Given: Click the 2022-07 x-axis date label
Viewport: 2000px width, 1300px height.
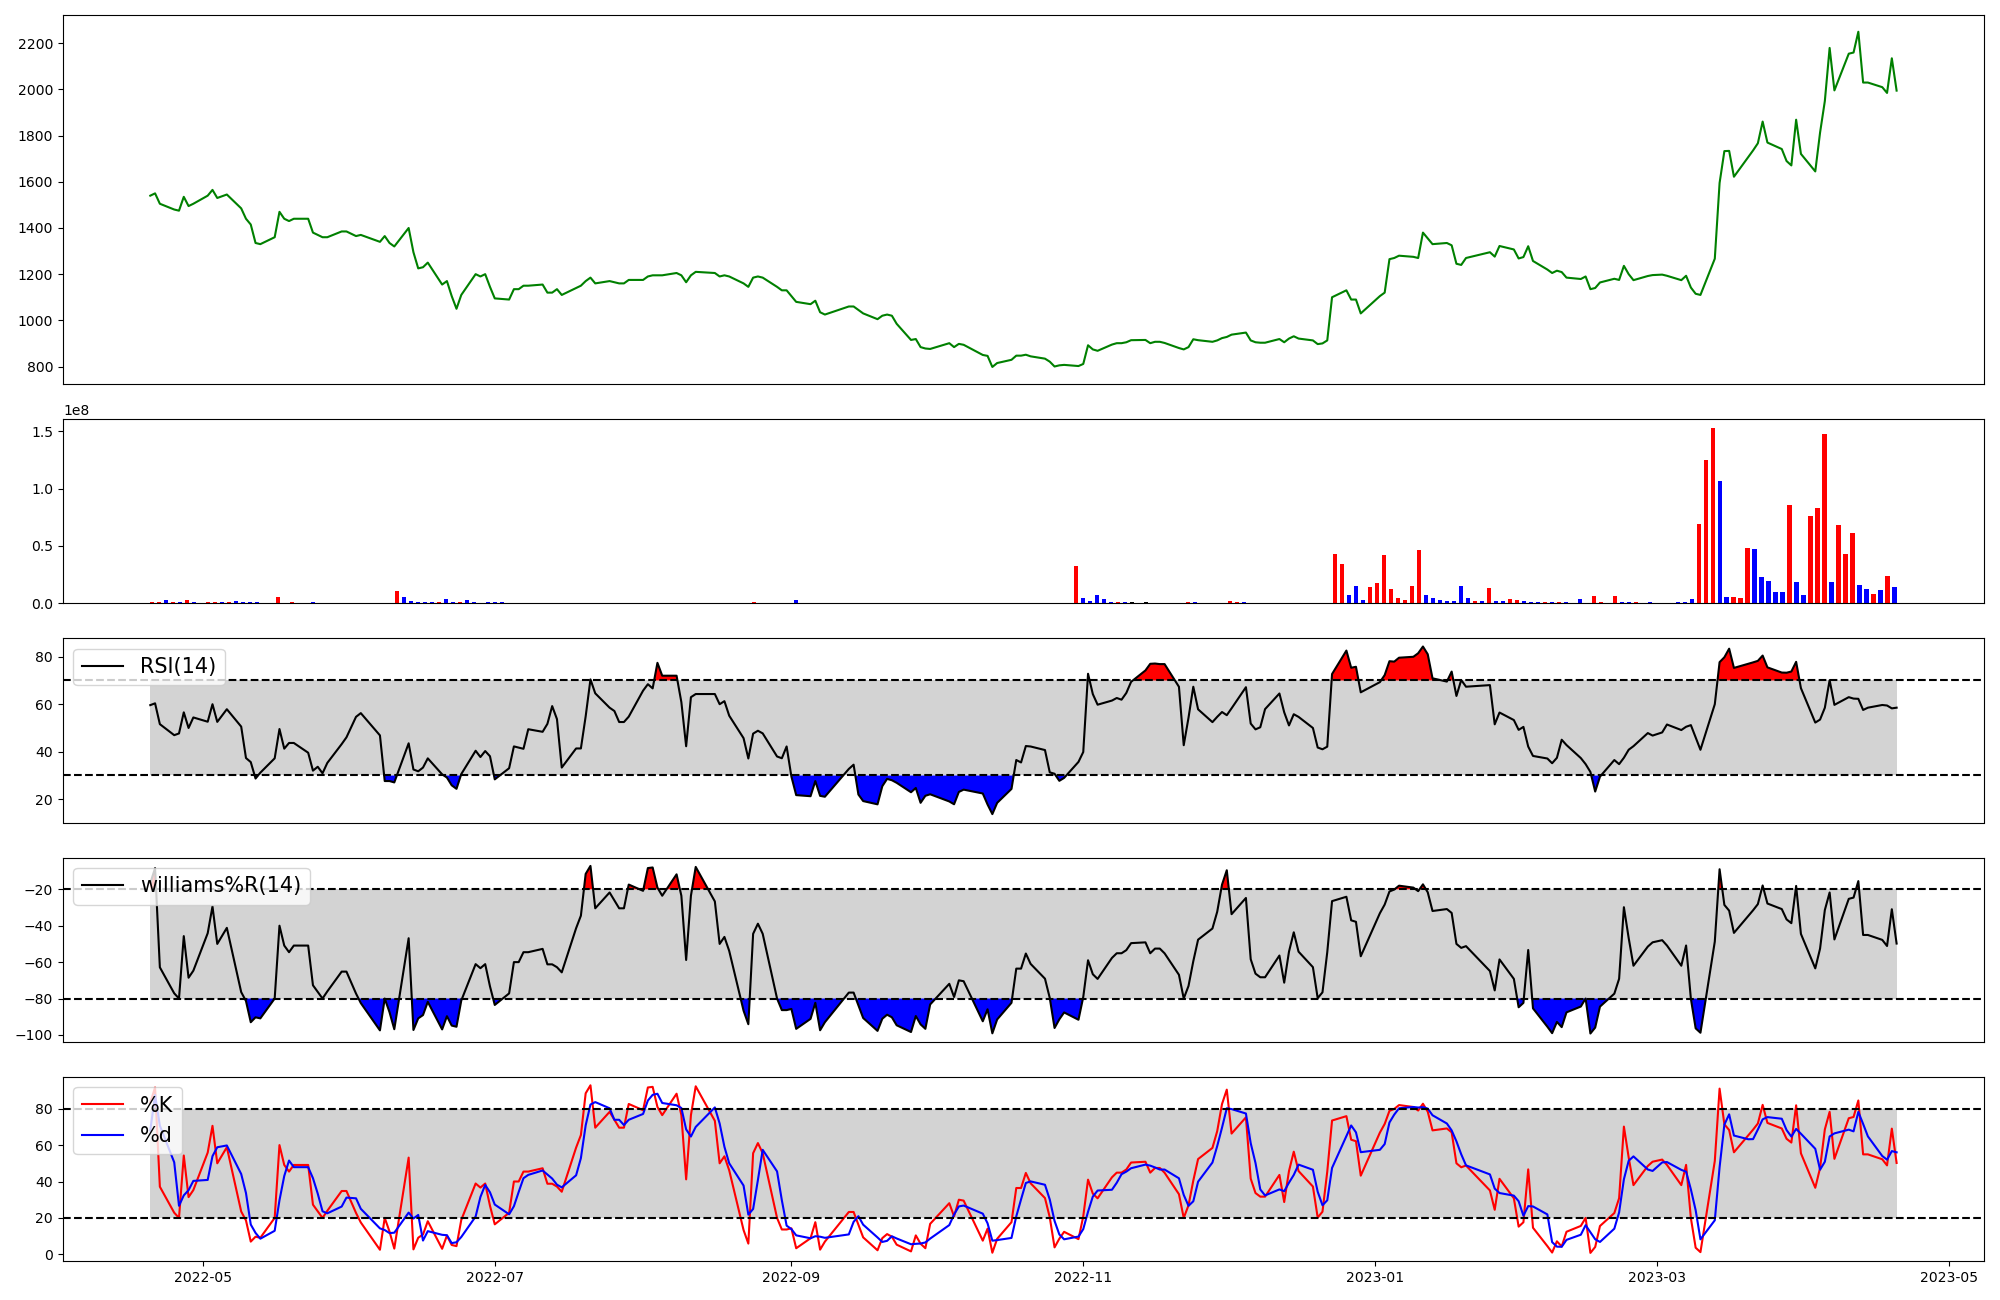Looking at the screenshot, I should point(495,1277).
